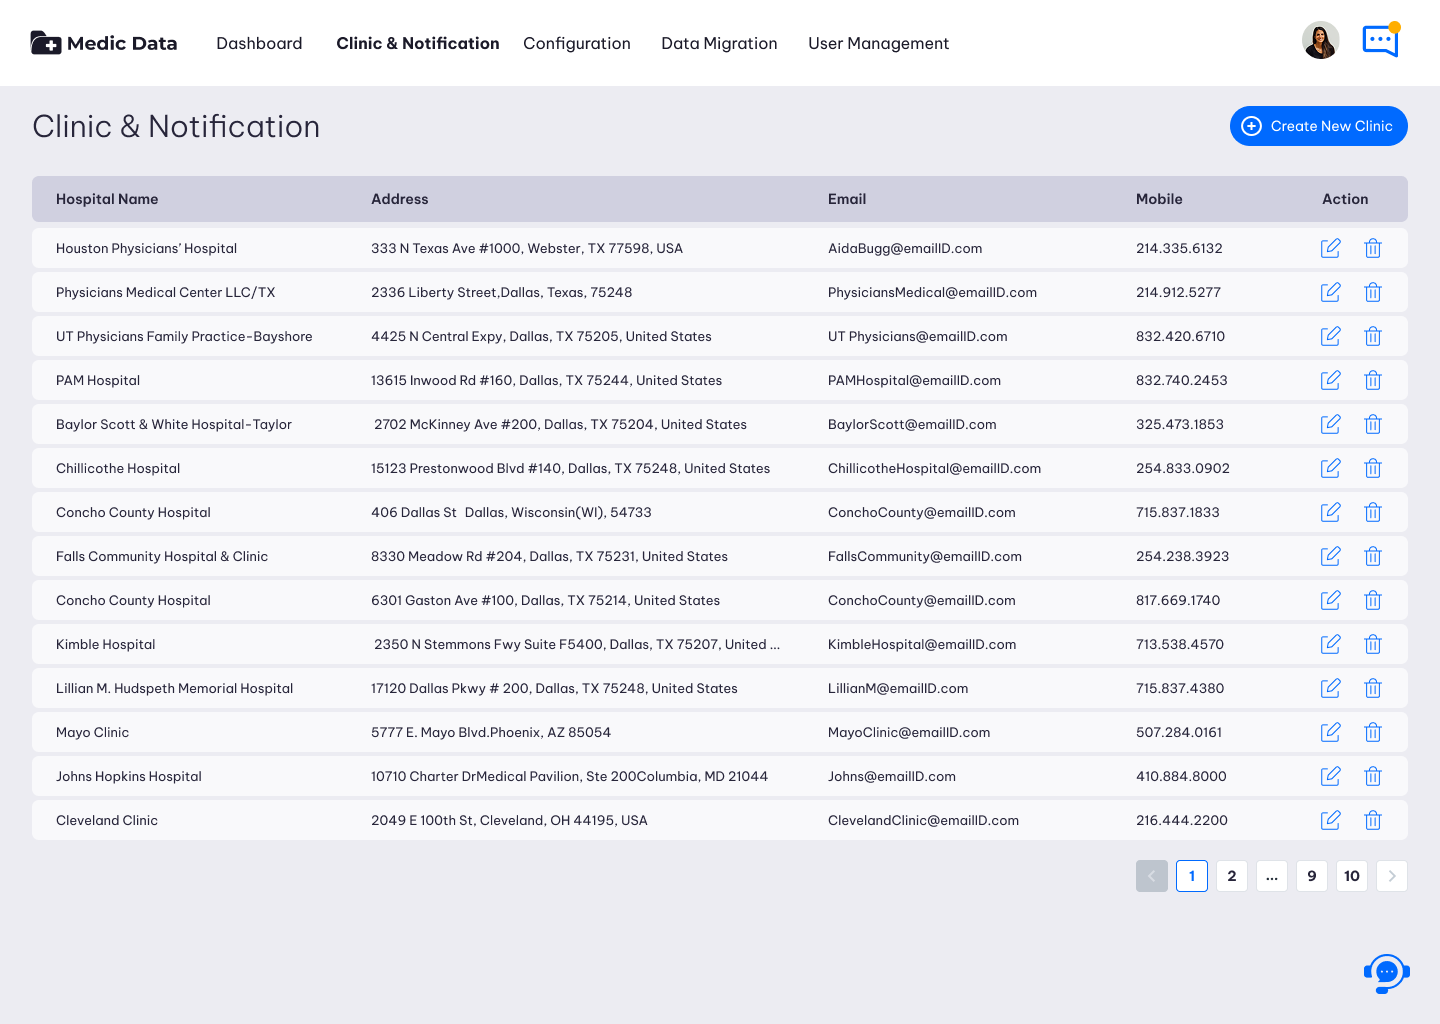This screenshot has width=1440, height=1024.
Task: Edit the Kimble Hospital row
Action: (x=1330, y=644)
